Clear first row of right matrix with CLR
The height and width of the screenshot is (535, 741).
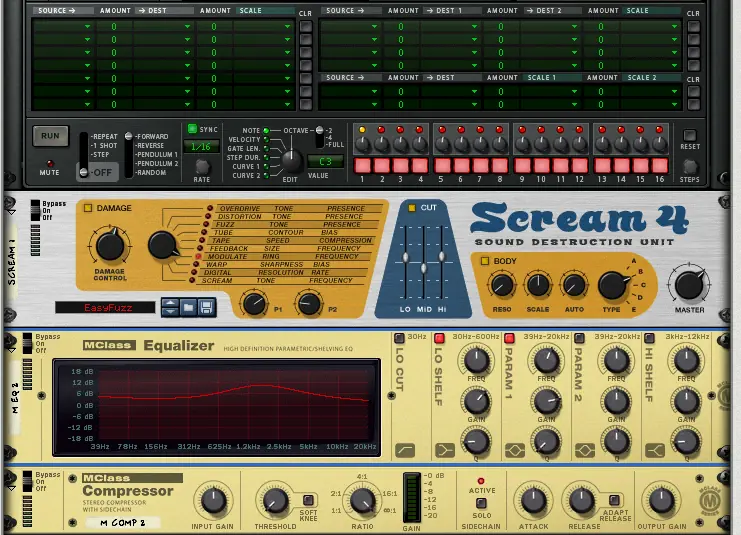pyautogui.click(x=693, y=26)
